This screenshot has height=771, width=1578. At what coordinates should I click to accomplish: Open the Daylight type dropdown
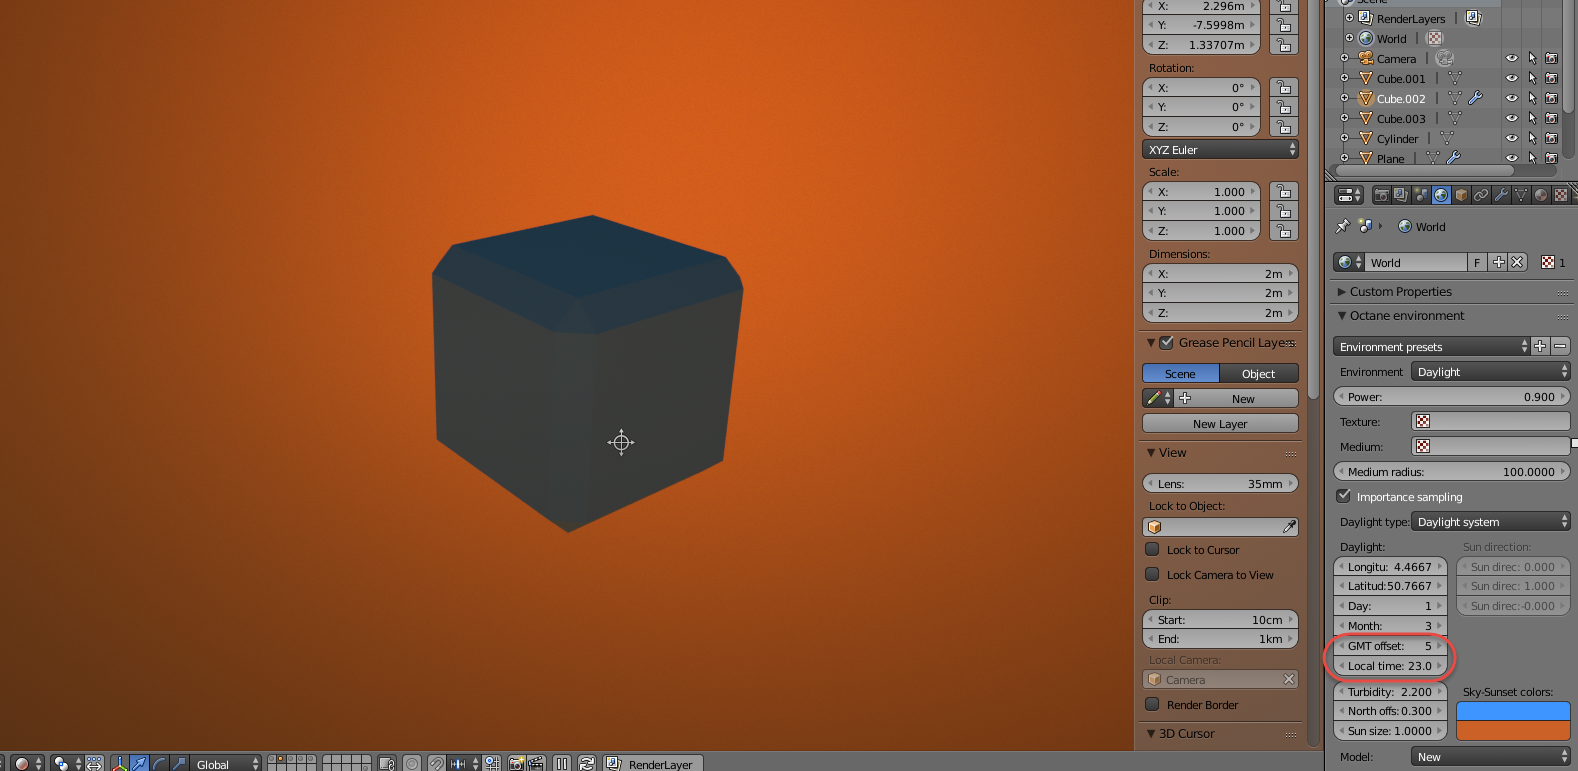click(1490, 521)
